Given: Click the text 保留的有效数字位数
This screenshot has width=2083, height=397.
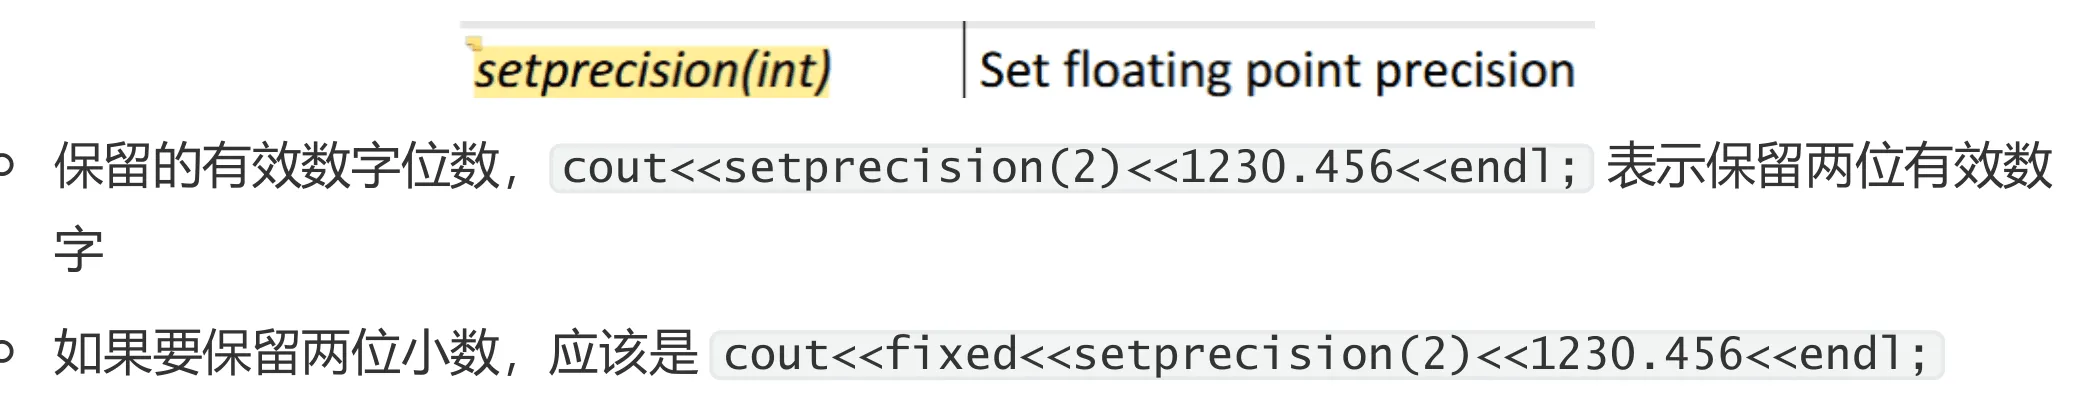Looking at the screenshot, I should pyautogui.click(x=277, y=166).
